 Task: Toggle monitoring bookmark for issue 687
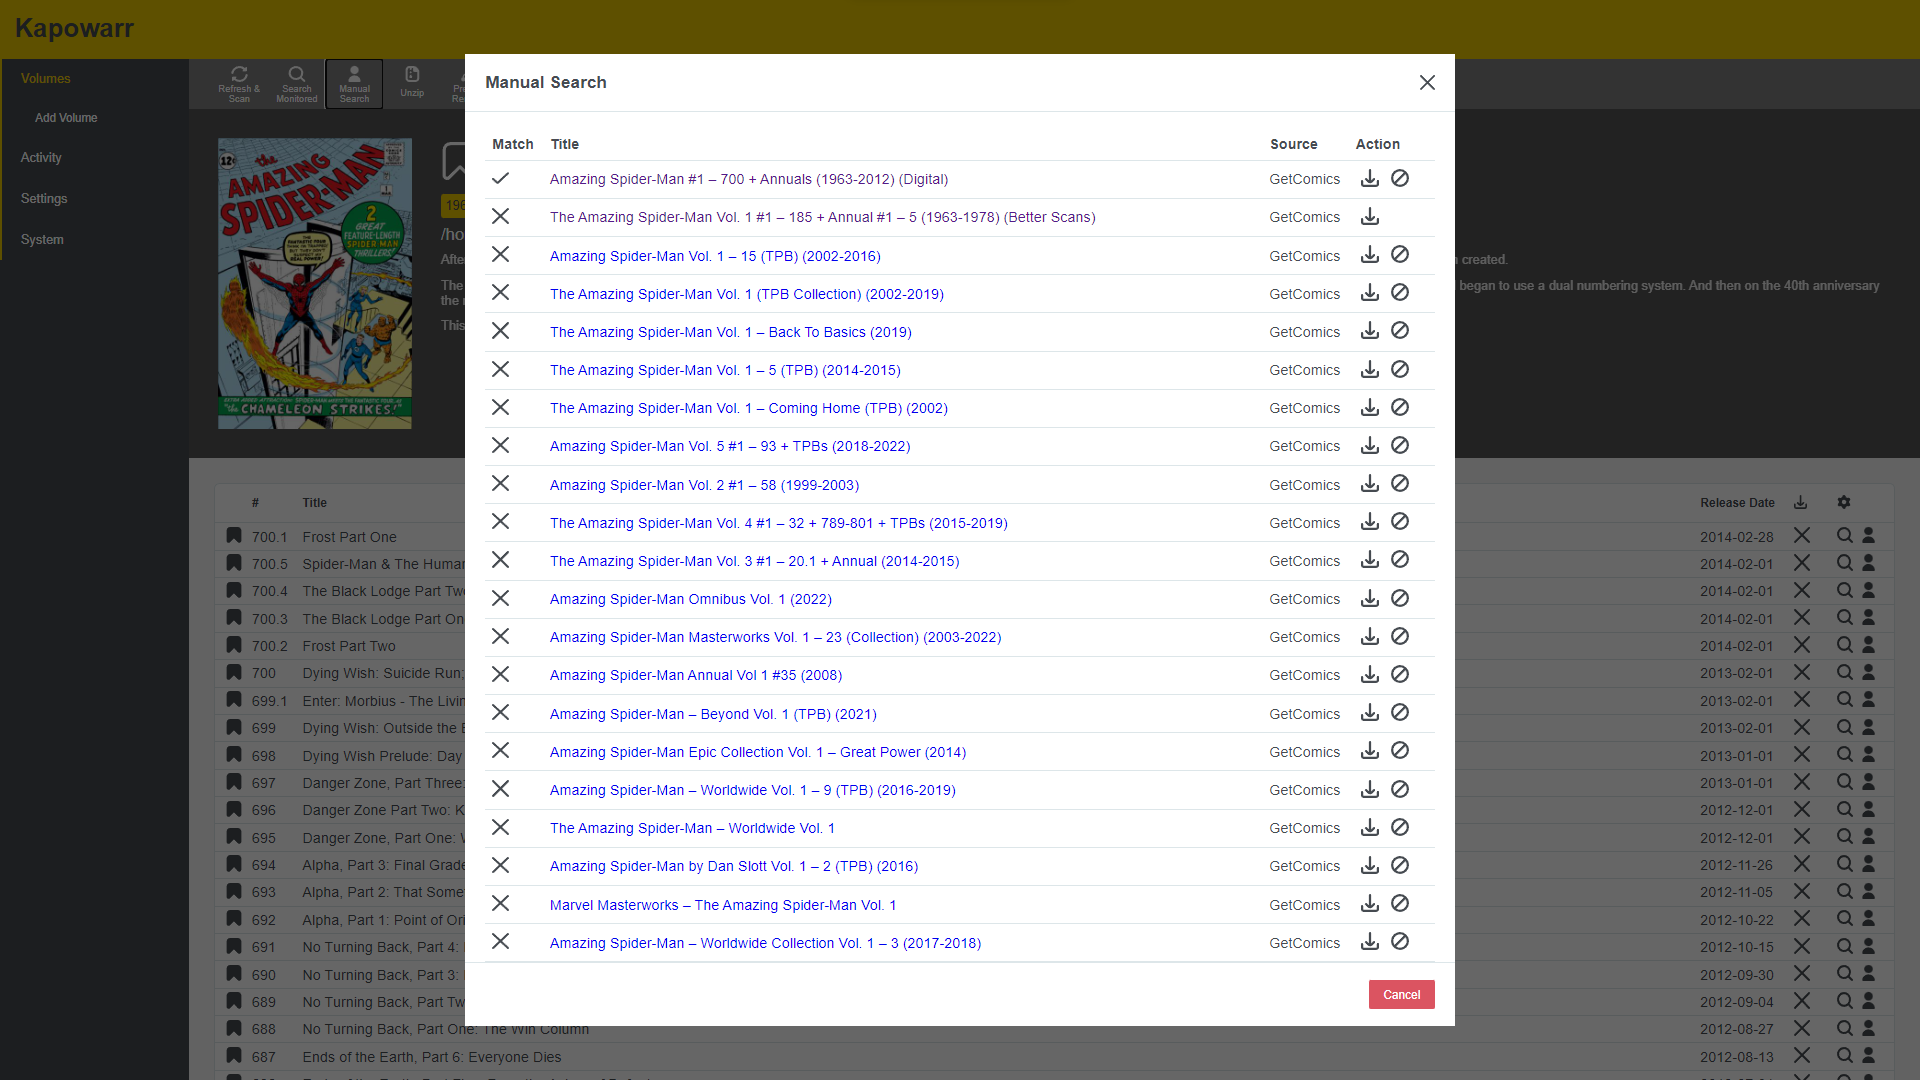coord(234,1056)
